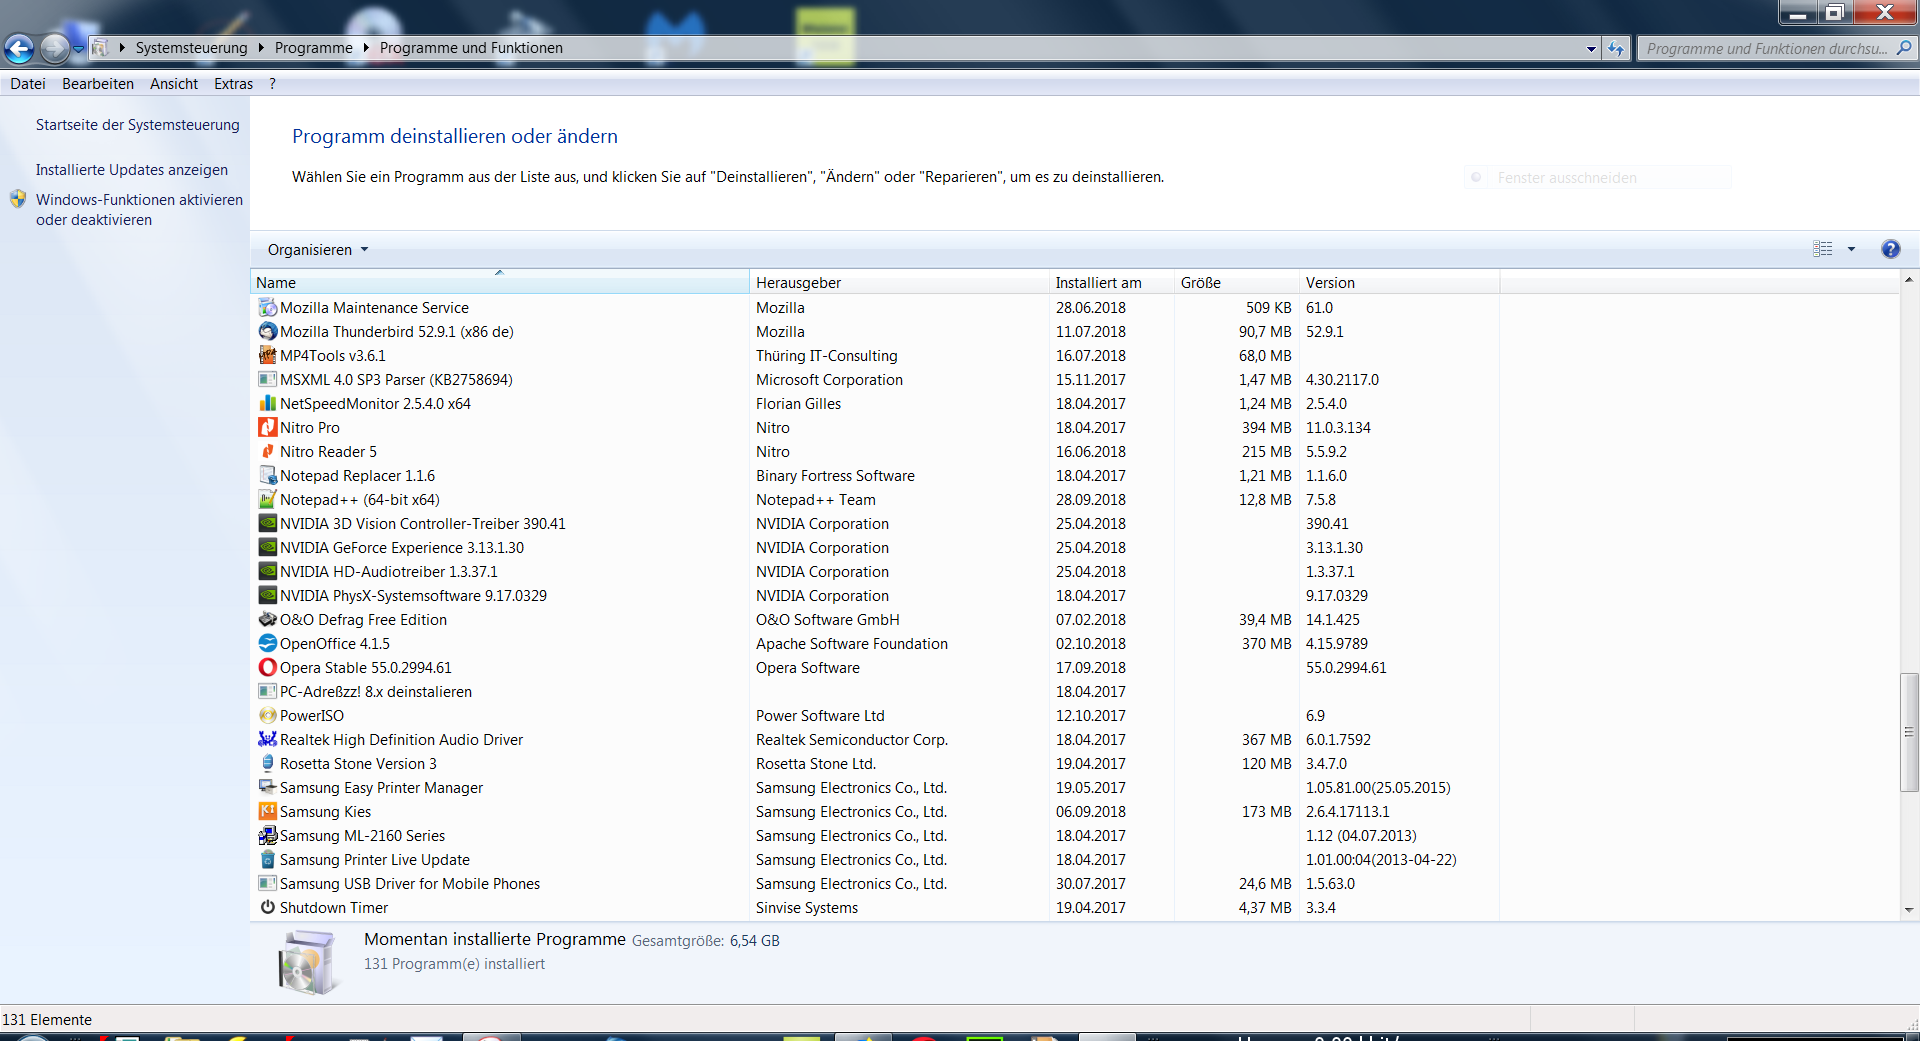Select the NetSpeedMonitor bar chart icon

[x=267, y=403]
